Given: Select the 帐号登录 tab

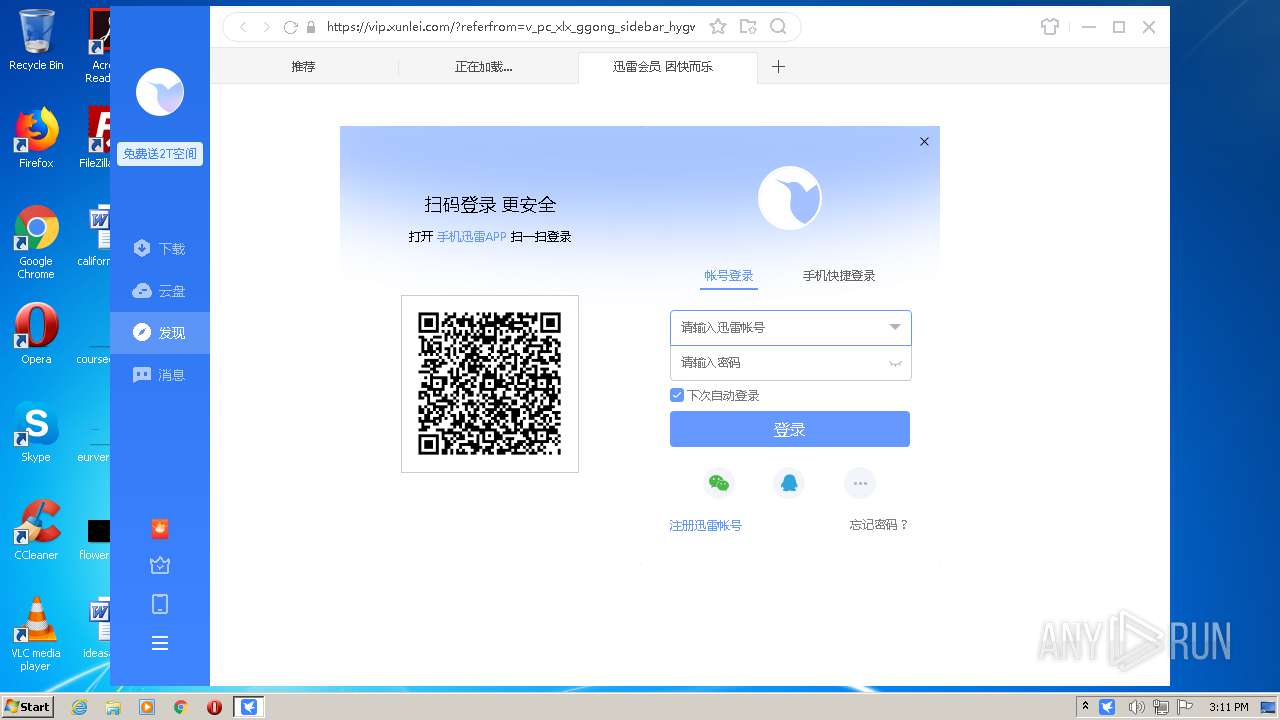Looking at the screenshot, I should pos(729,276).
